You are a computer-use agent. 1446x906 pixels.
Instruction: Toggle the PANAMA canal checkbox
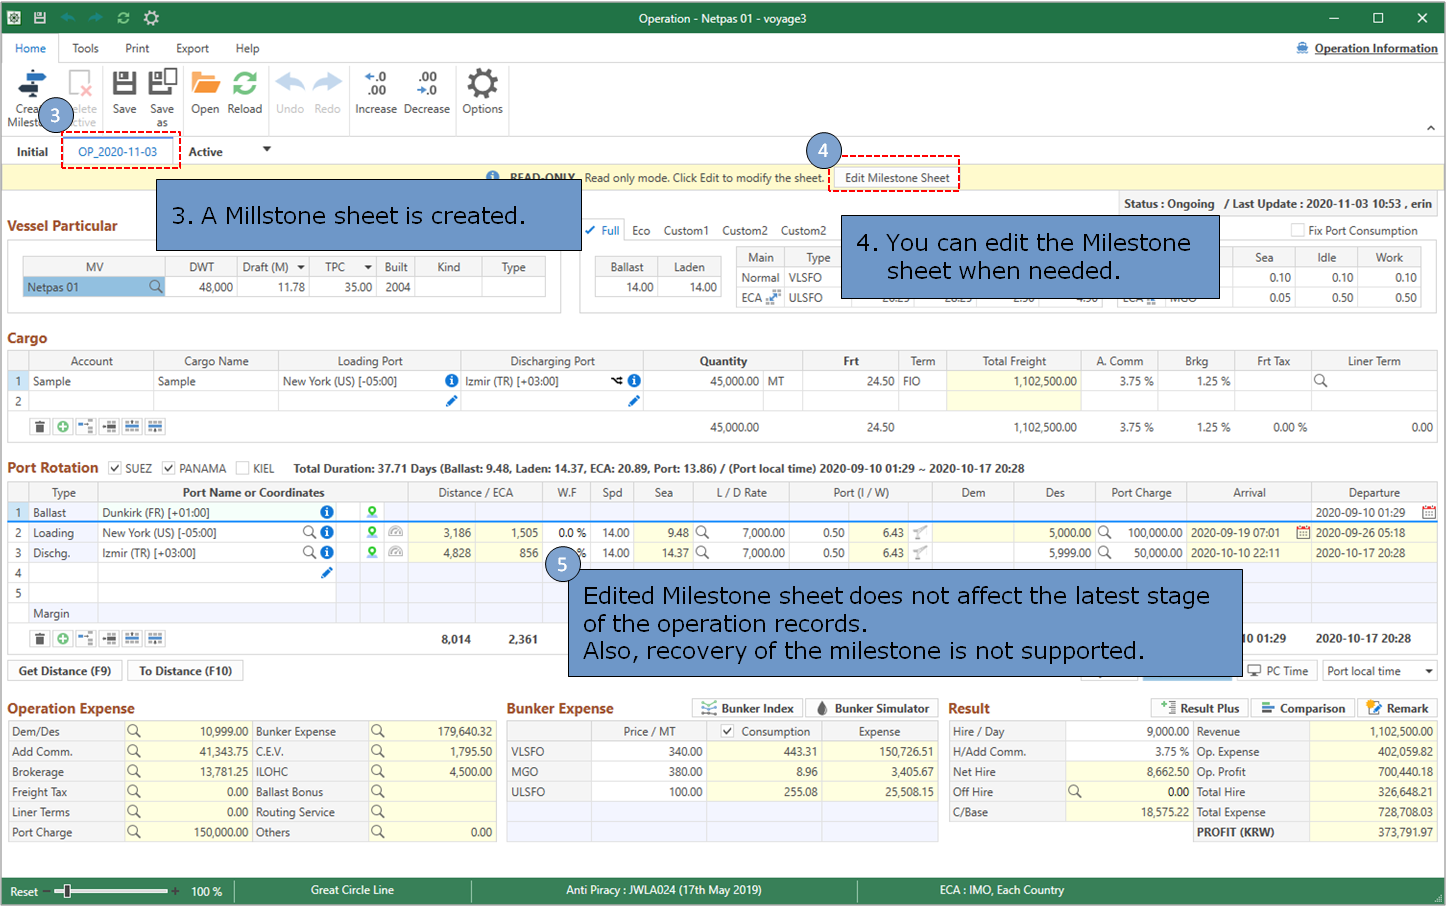[169, 468]
